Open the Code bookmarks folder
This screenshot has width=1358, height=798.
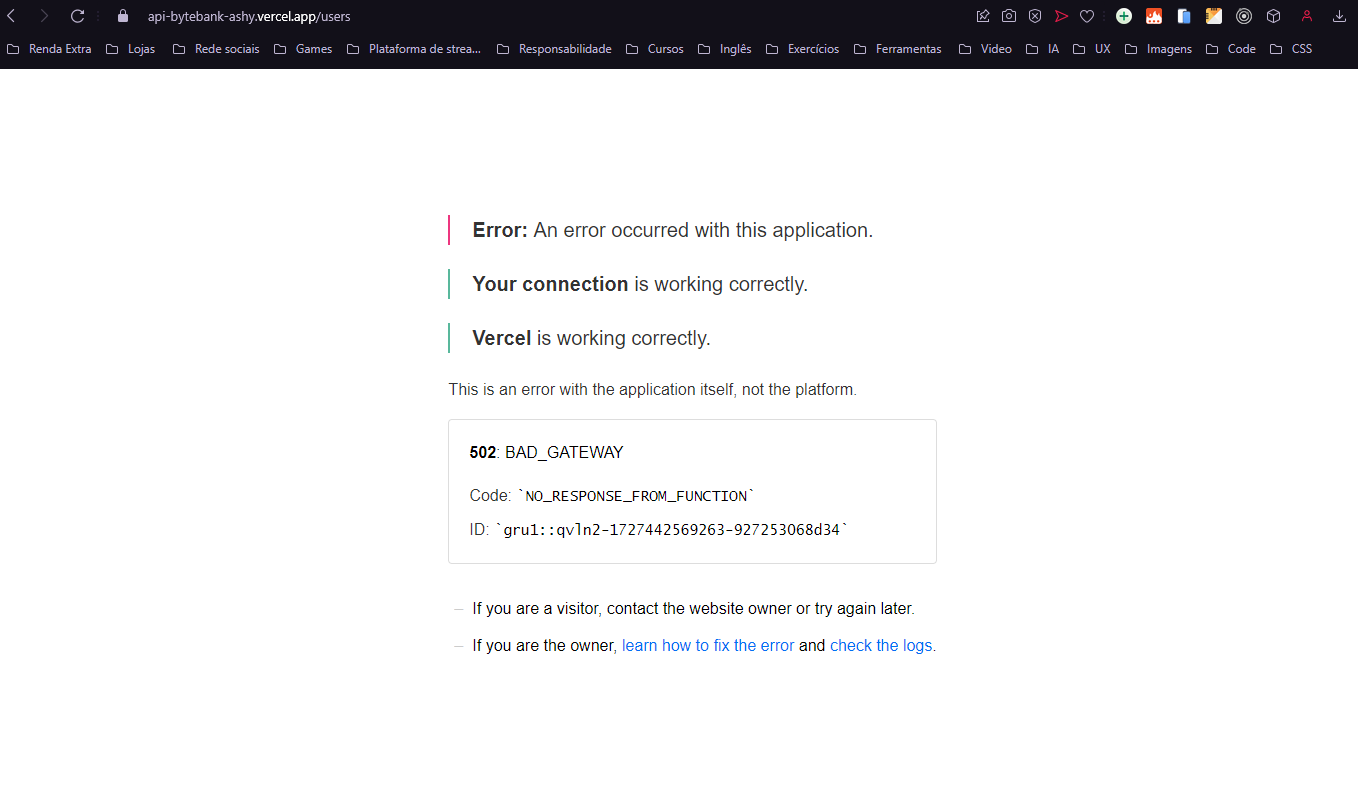click(1231, 49)
